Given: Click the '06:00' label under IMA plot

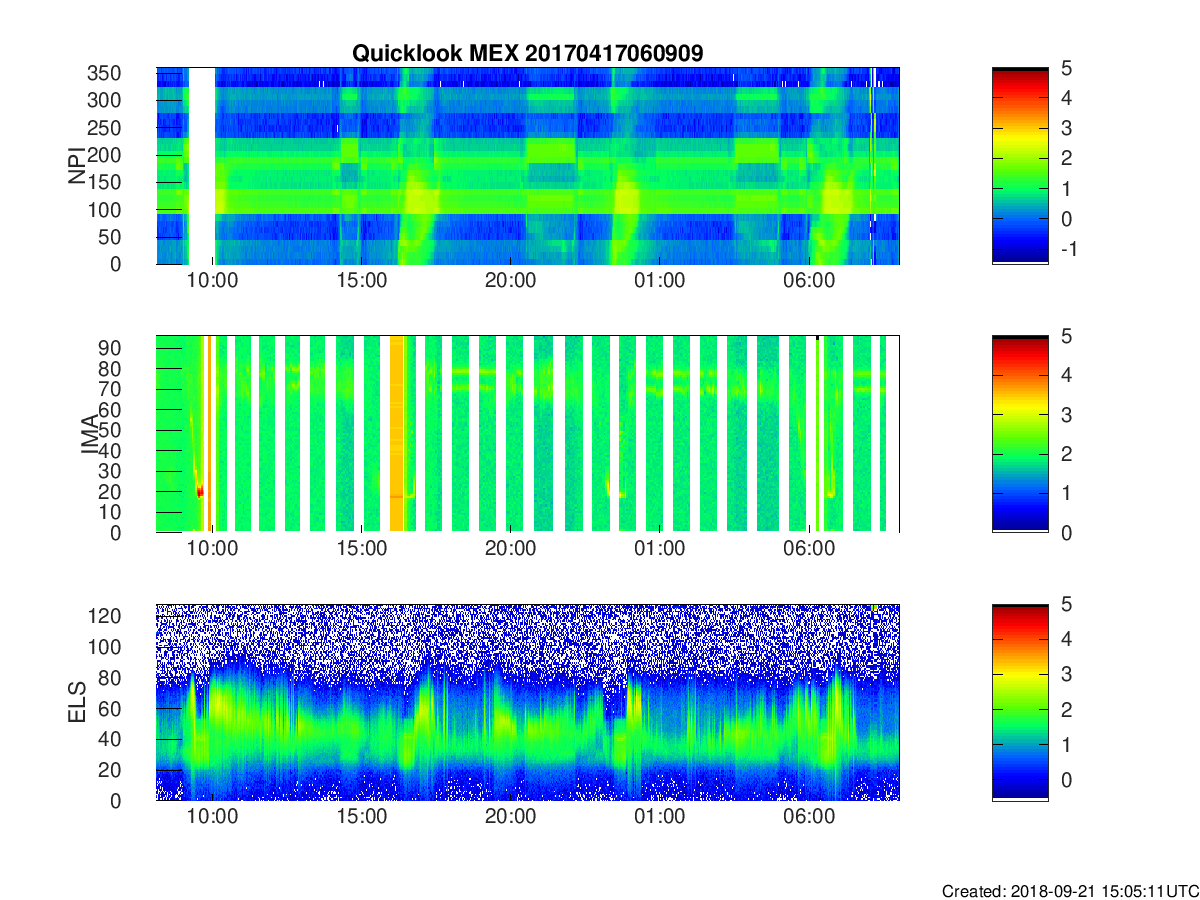Looking at the screenshot, I should click(x=808, y=549).
